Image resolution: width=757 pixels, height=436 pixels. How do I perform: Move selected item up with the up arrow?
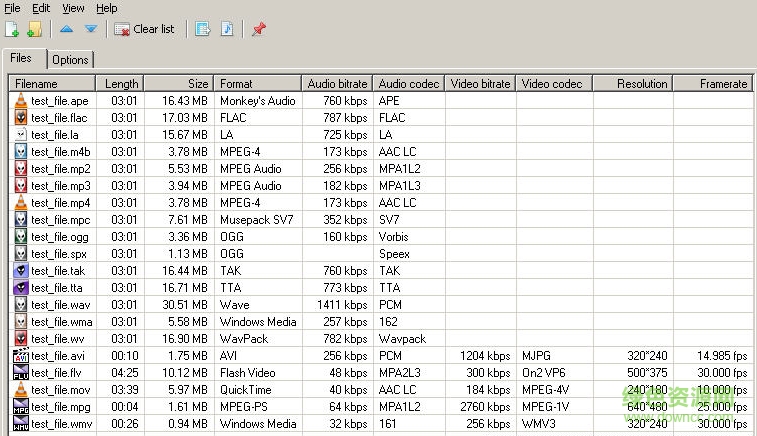tap(66, 29)
